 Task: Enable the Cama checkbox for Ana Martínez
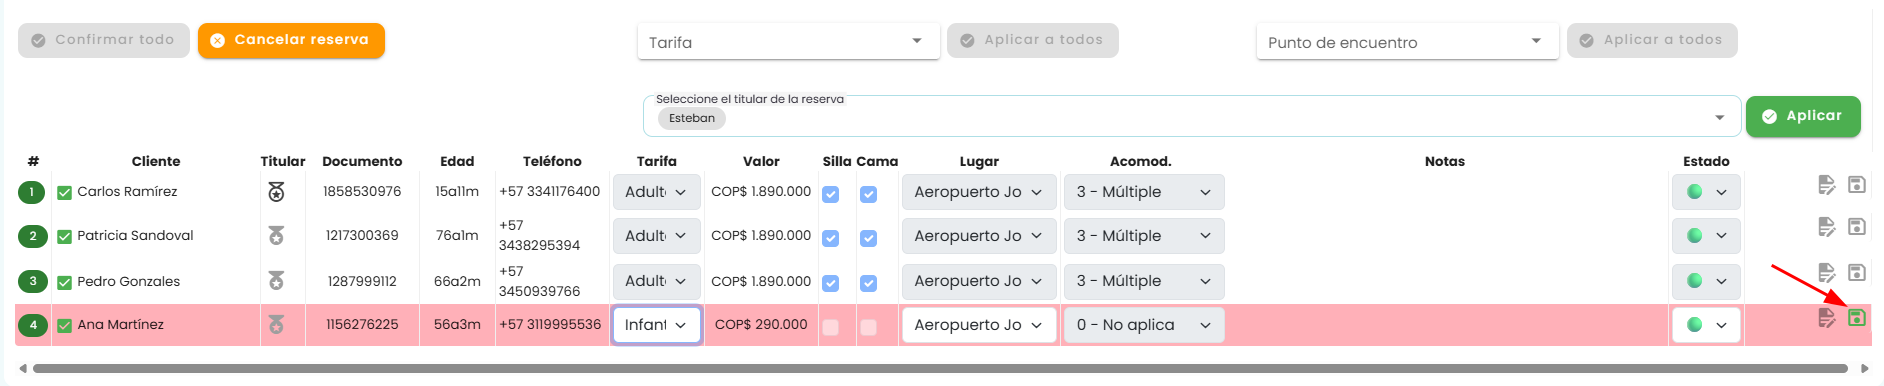click(868, 327)
